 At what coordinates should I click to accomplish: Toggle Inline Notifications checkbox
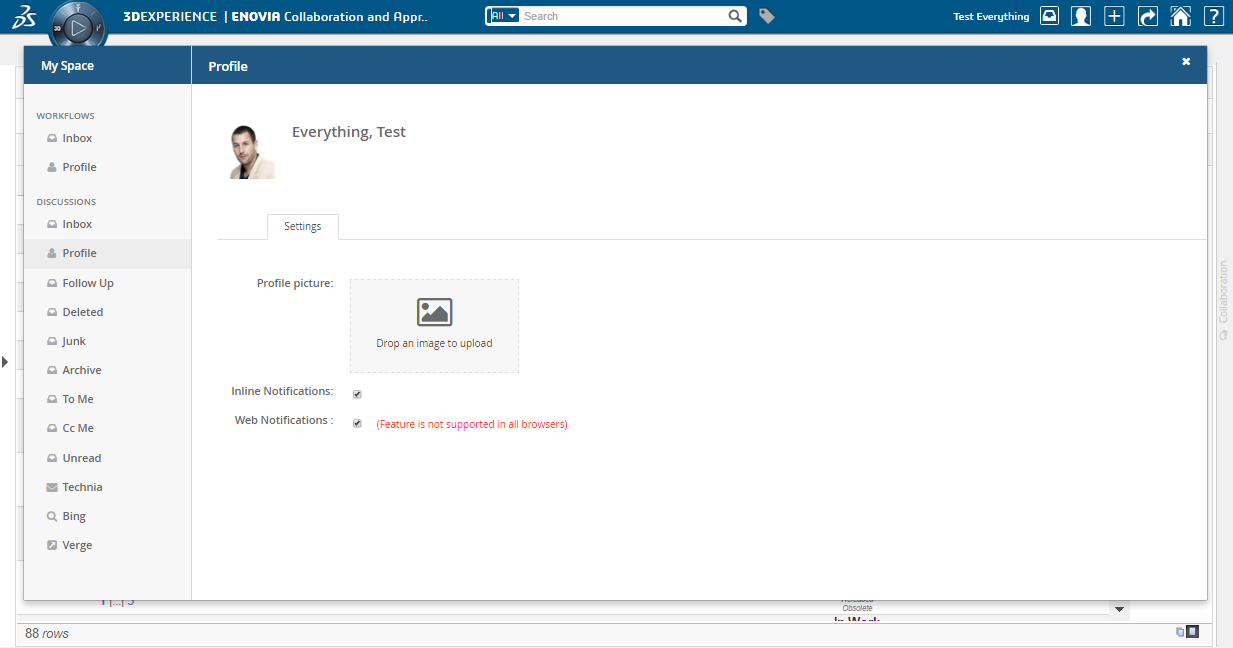point(357,394)
